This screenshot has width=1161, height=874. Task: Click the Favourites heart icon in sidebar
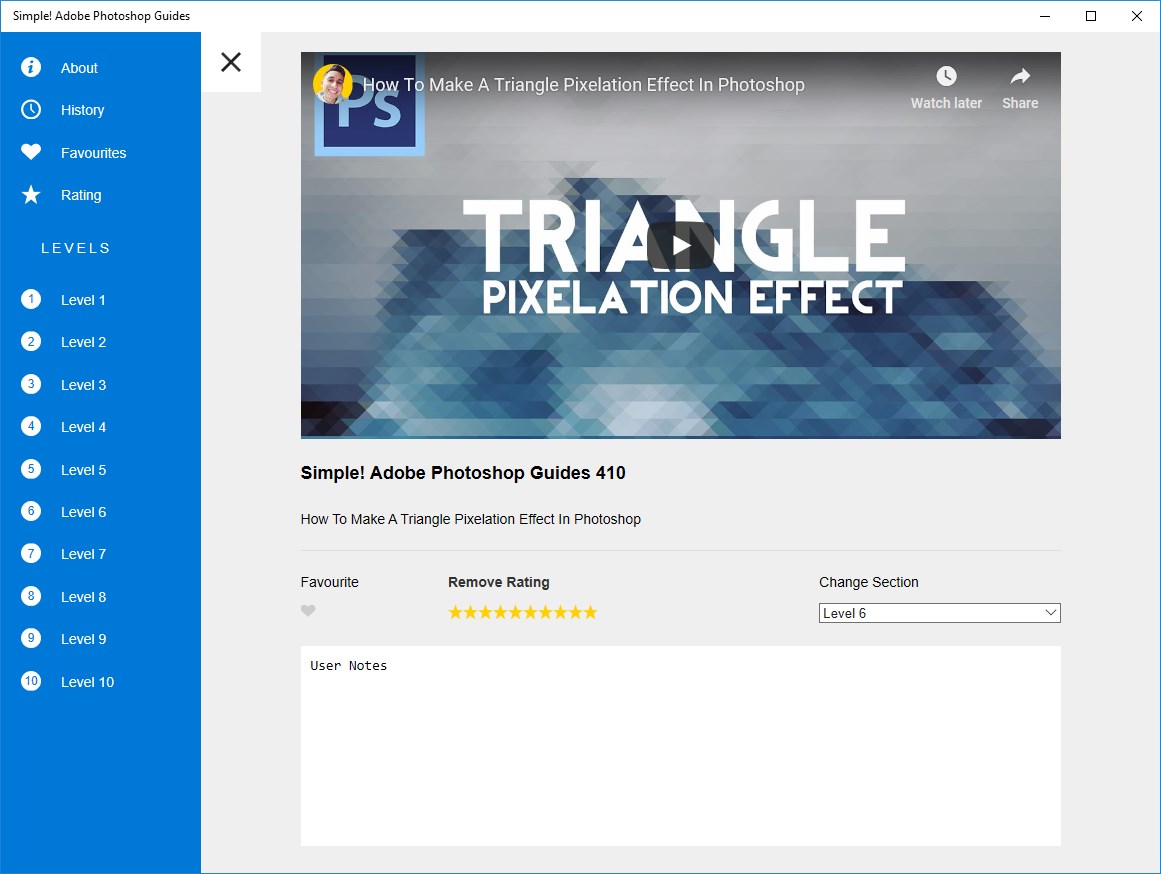coord(31,152)
